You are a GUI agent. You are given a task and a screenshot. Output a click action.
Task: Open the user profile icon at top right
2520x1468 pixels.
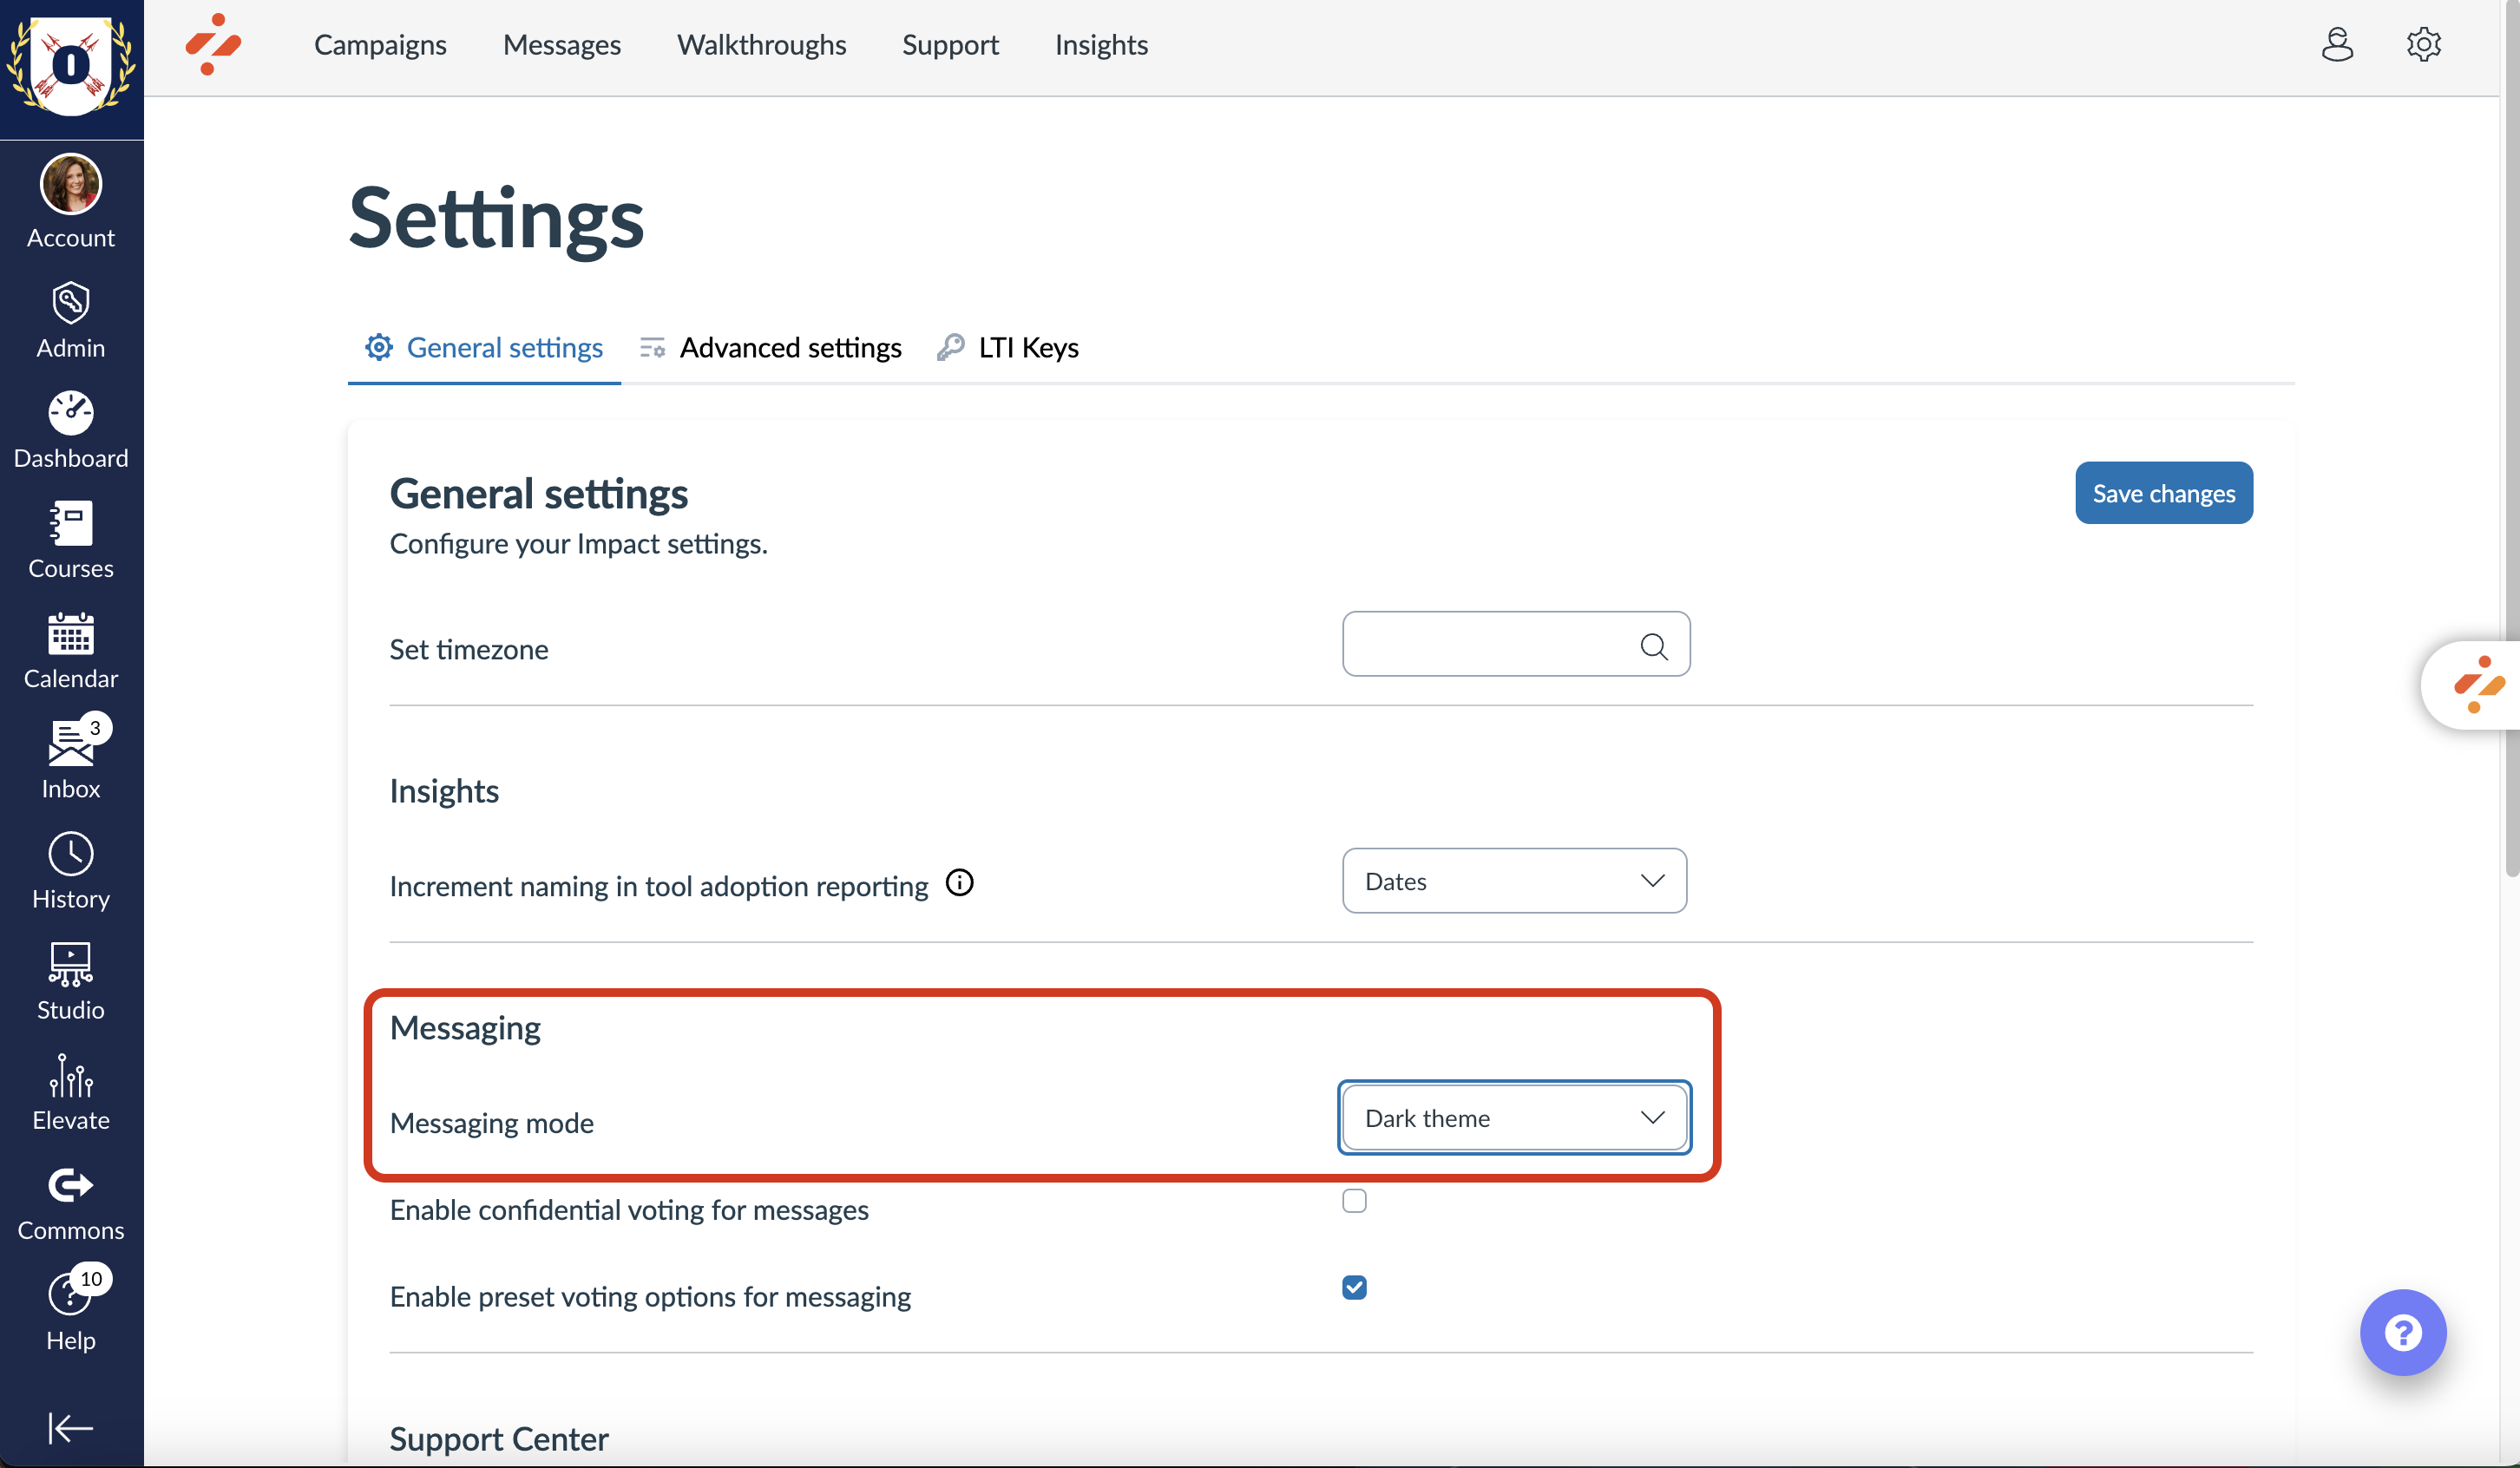tap(2336, 45)
